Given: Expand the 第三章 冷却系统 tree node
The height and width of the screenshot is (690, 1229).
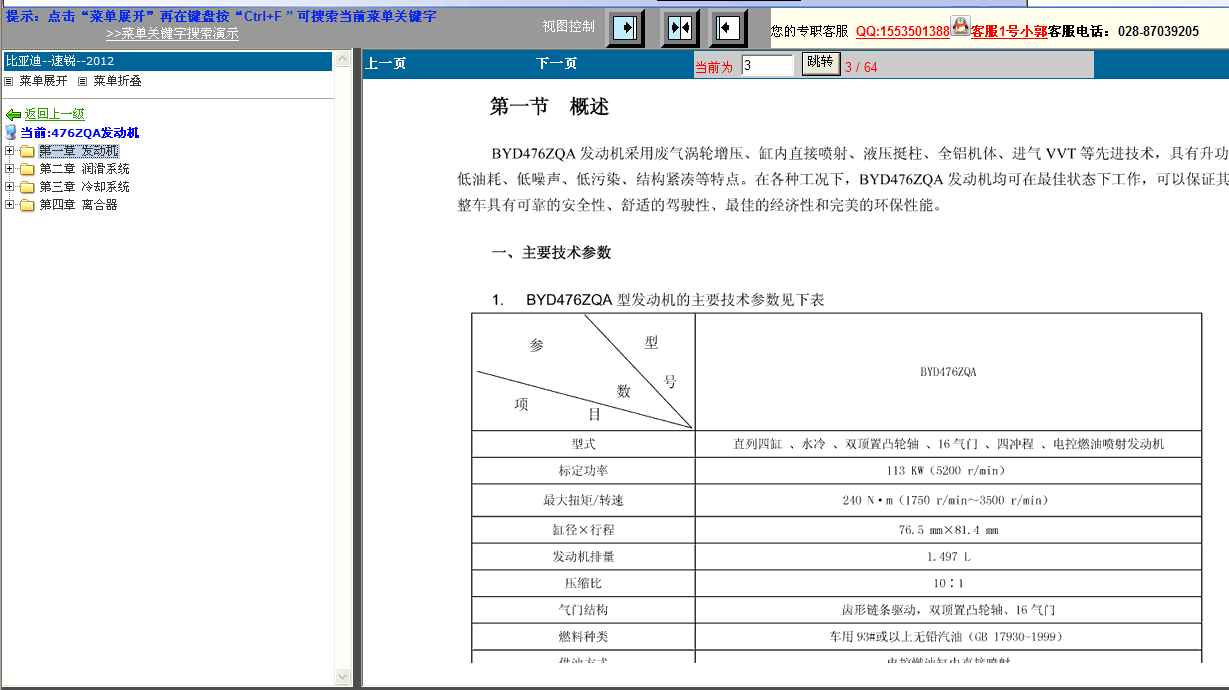Looking at the screenshot, I should pyautogui.click(x=10, y=187).
